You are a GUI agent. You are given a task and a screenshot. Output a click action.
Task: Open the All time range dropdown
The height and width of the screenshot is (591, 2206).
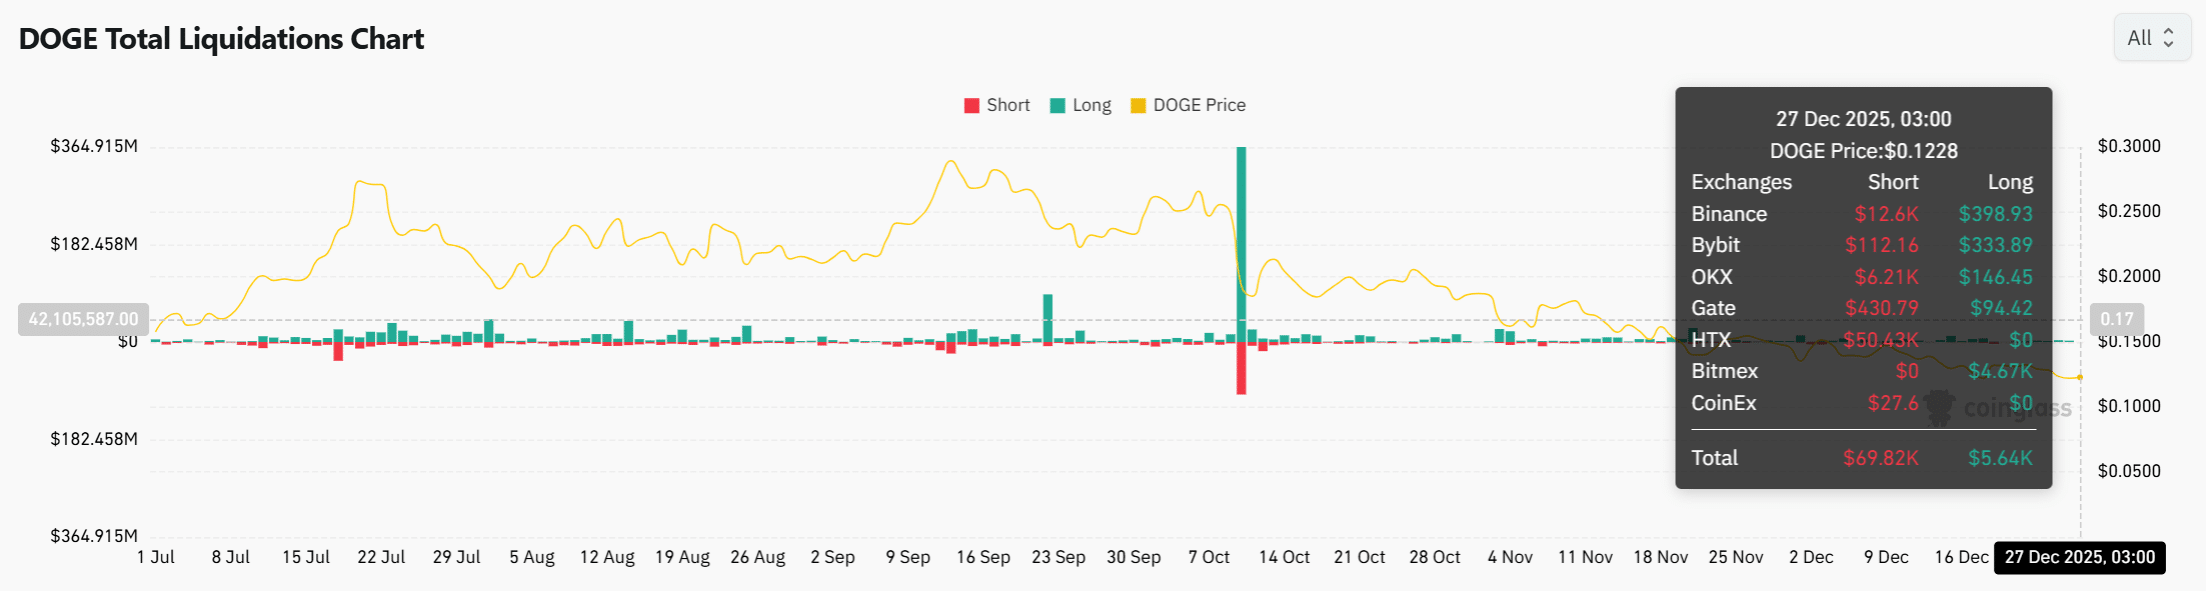point(2151,38)
